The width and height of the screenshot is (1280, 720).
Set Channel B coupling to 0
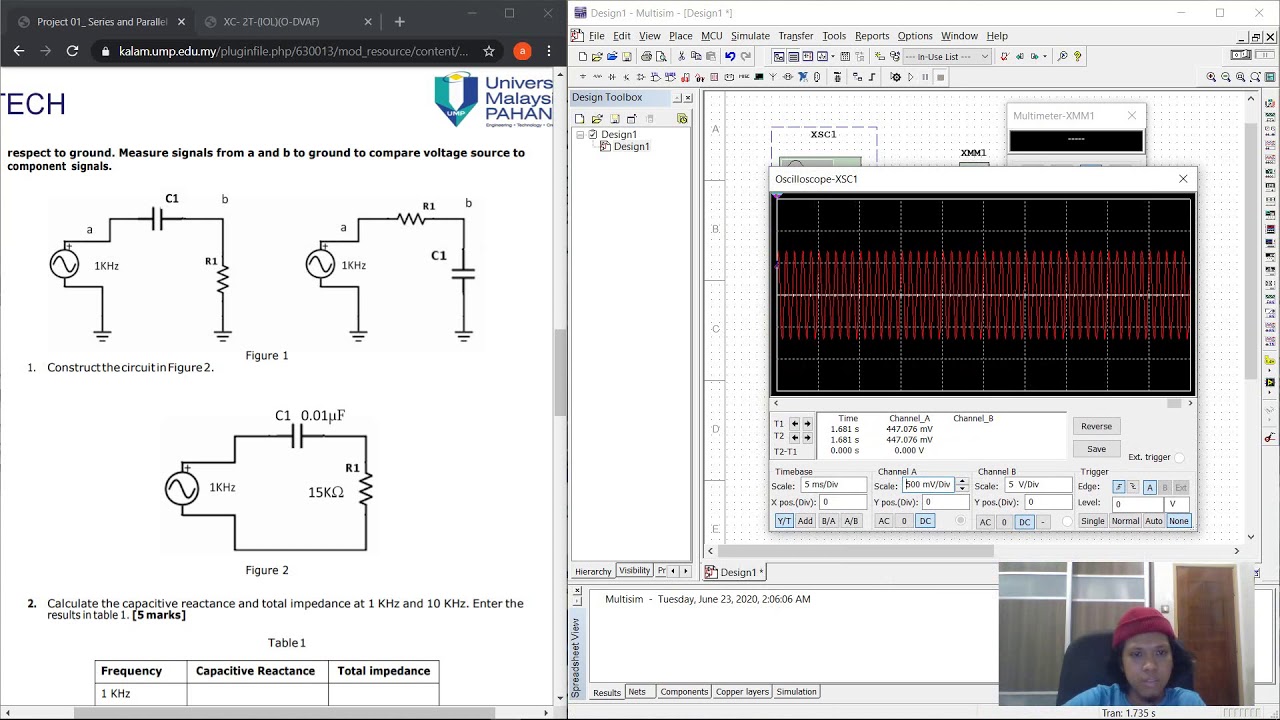[1004, 521]
